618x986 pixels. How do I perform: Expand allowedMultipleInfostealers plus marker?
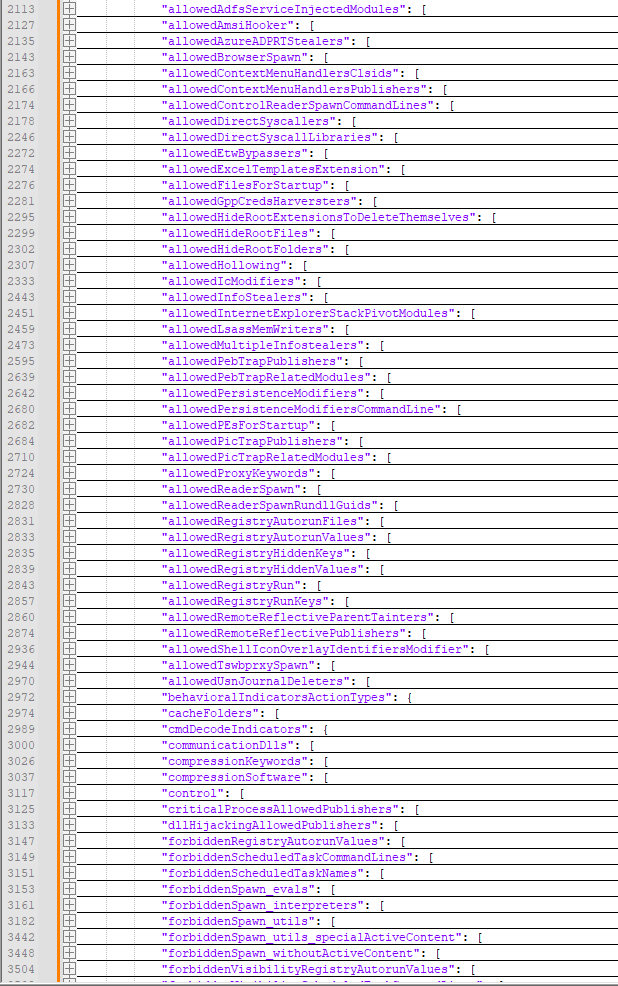[x=69, y=345]
